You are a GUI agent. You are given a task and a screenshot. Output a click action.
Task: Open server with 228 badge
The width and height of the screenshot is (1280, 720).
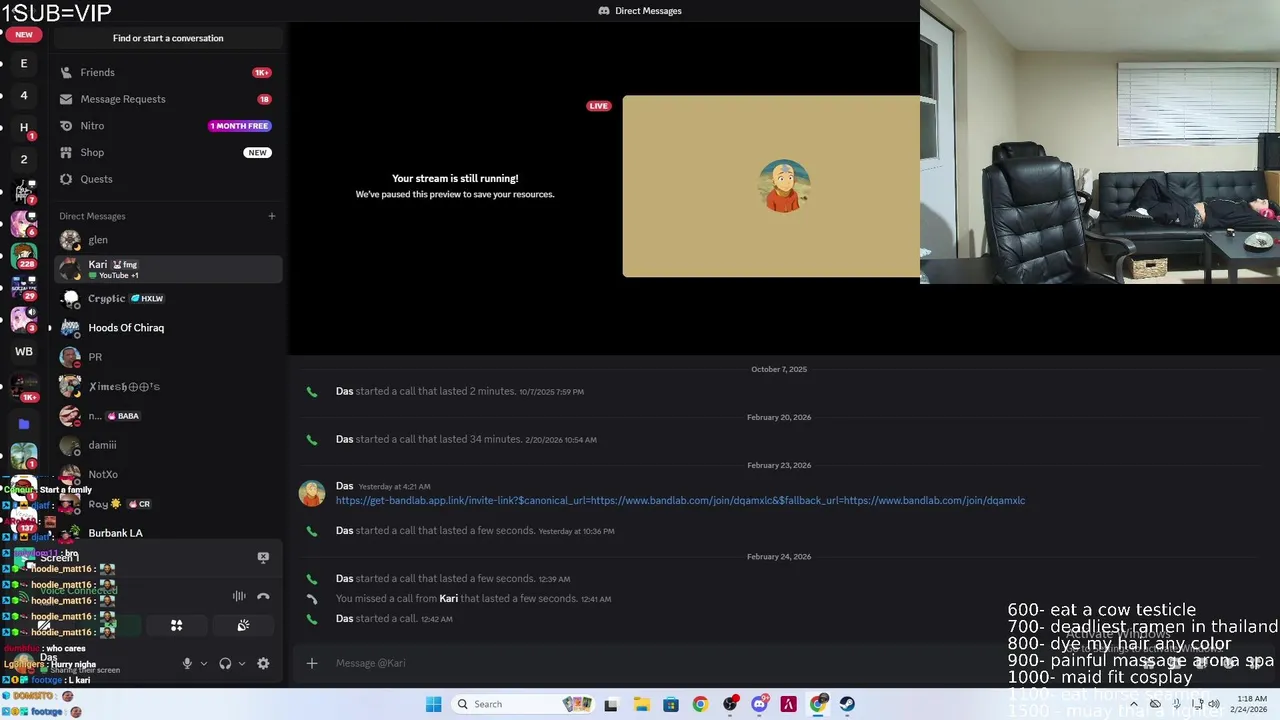pyautogui.click(x=24, y=256)
